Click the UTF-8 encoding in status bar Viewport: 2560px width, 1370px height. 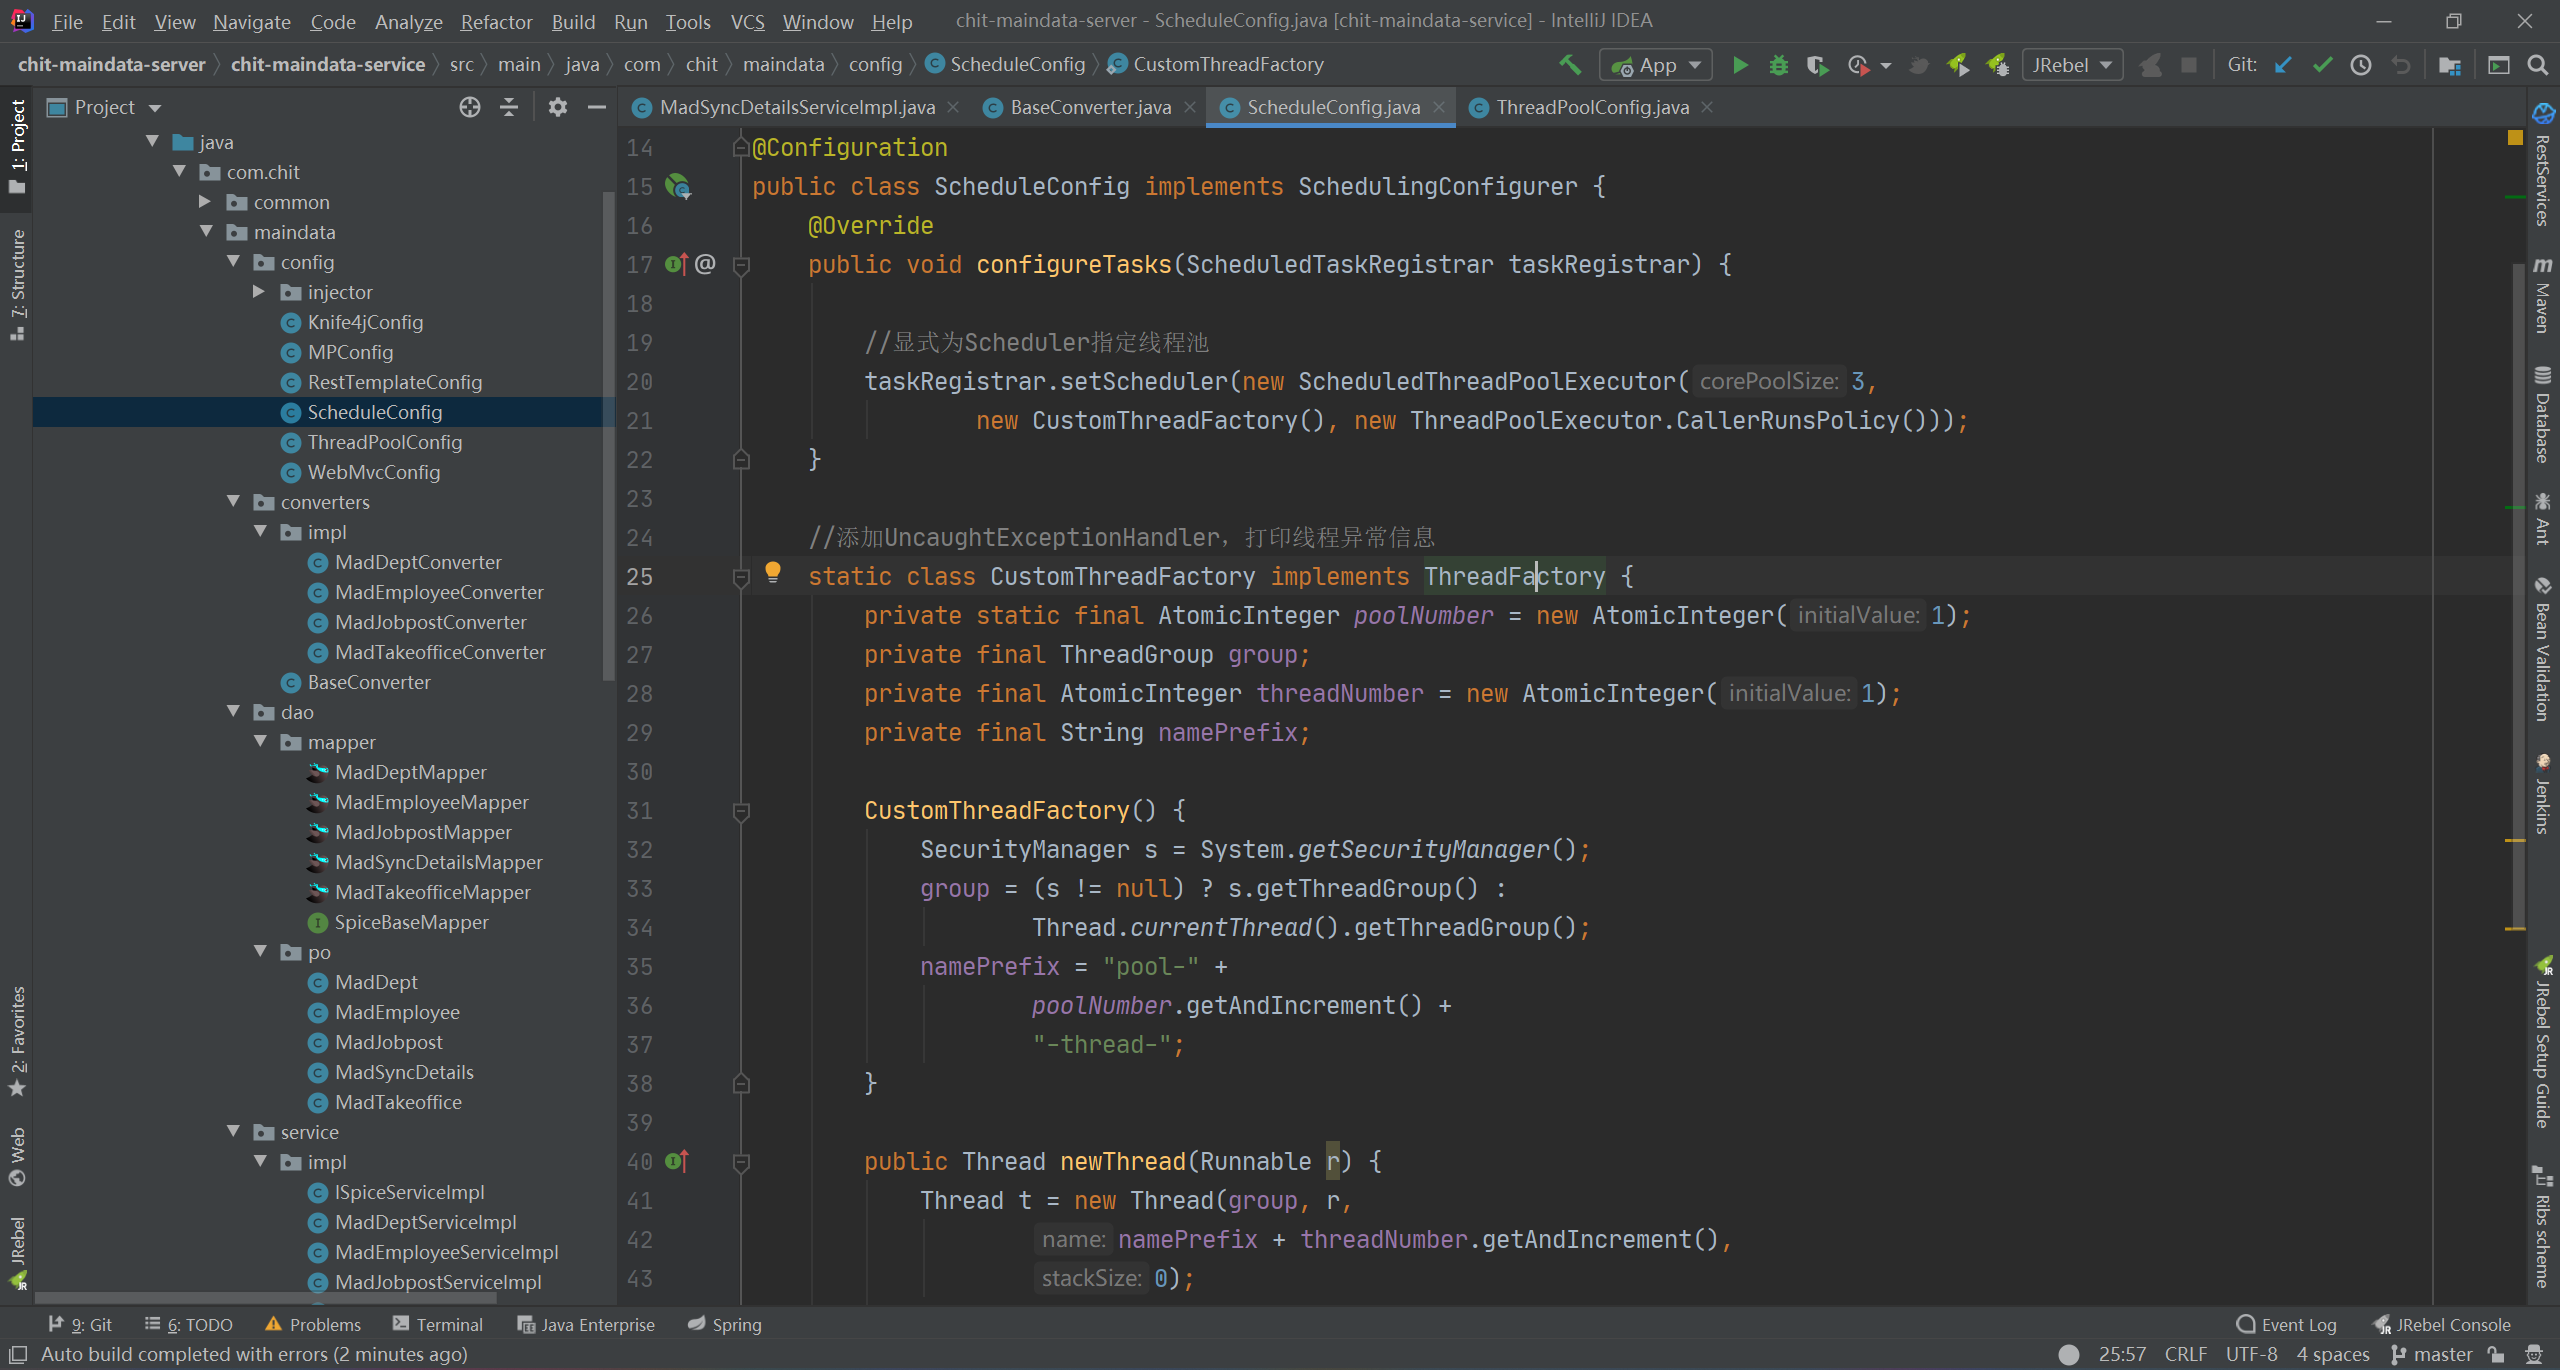pyautogui.click(x=2251, y=1354)
